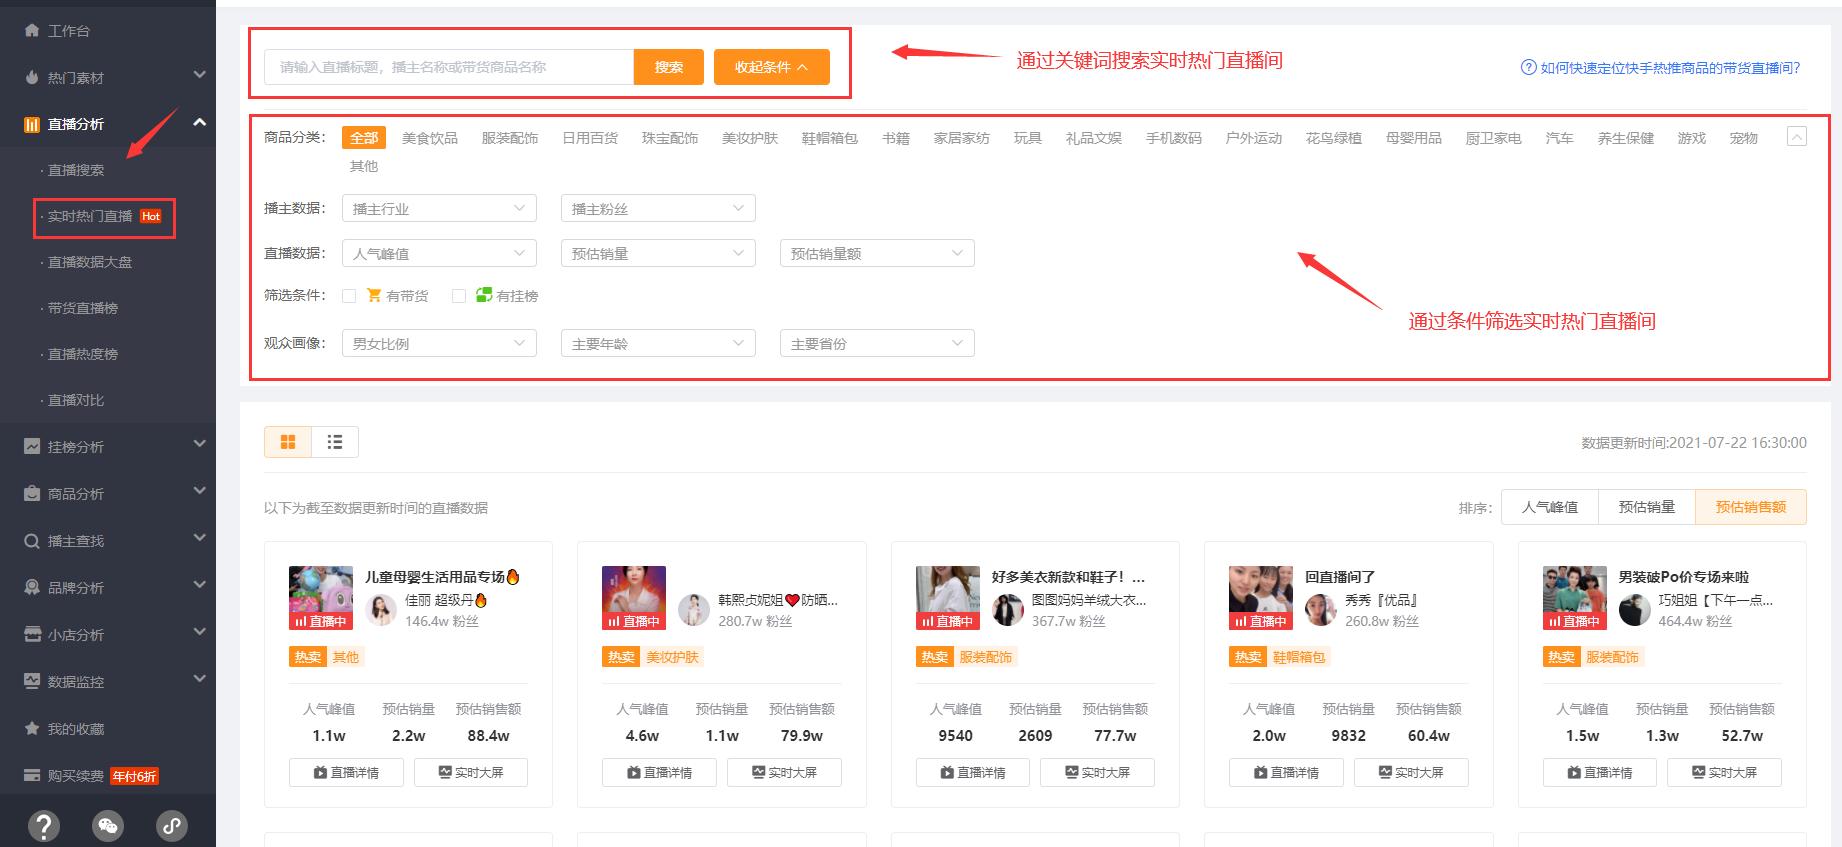This screenshot has width=1842, height=847.
Task: Switch to grid card view icon
Action: click(x=288, y=442)
